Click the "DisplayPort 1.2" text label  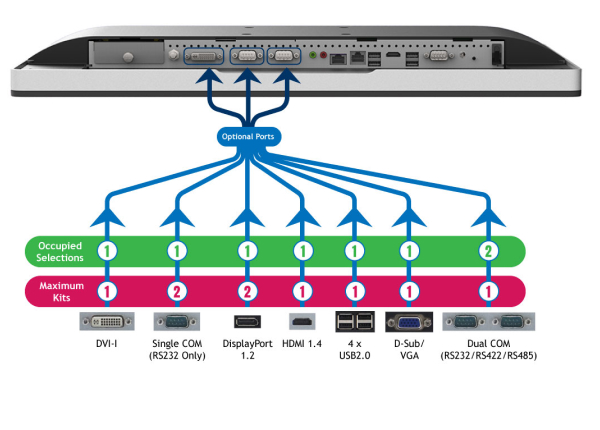(246, 350)
